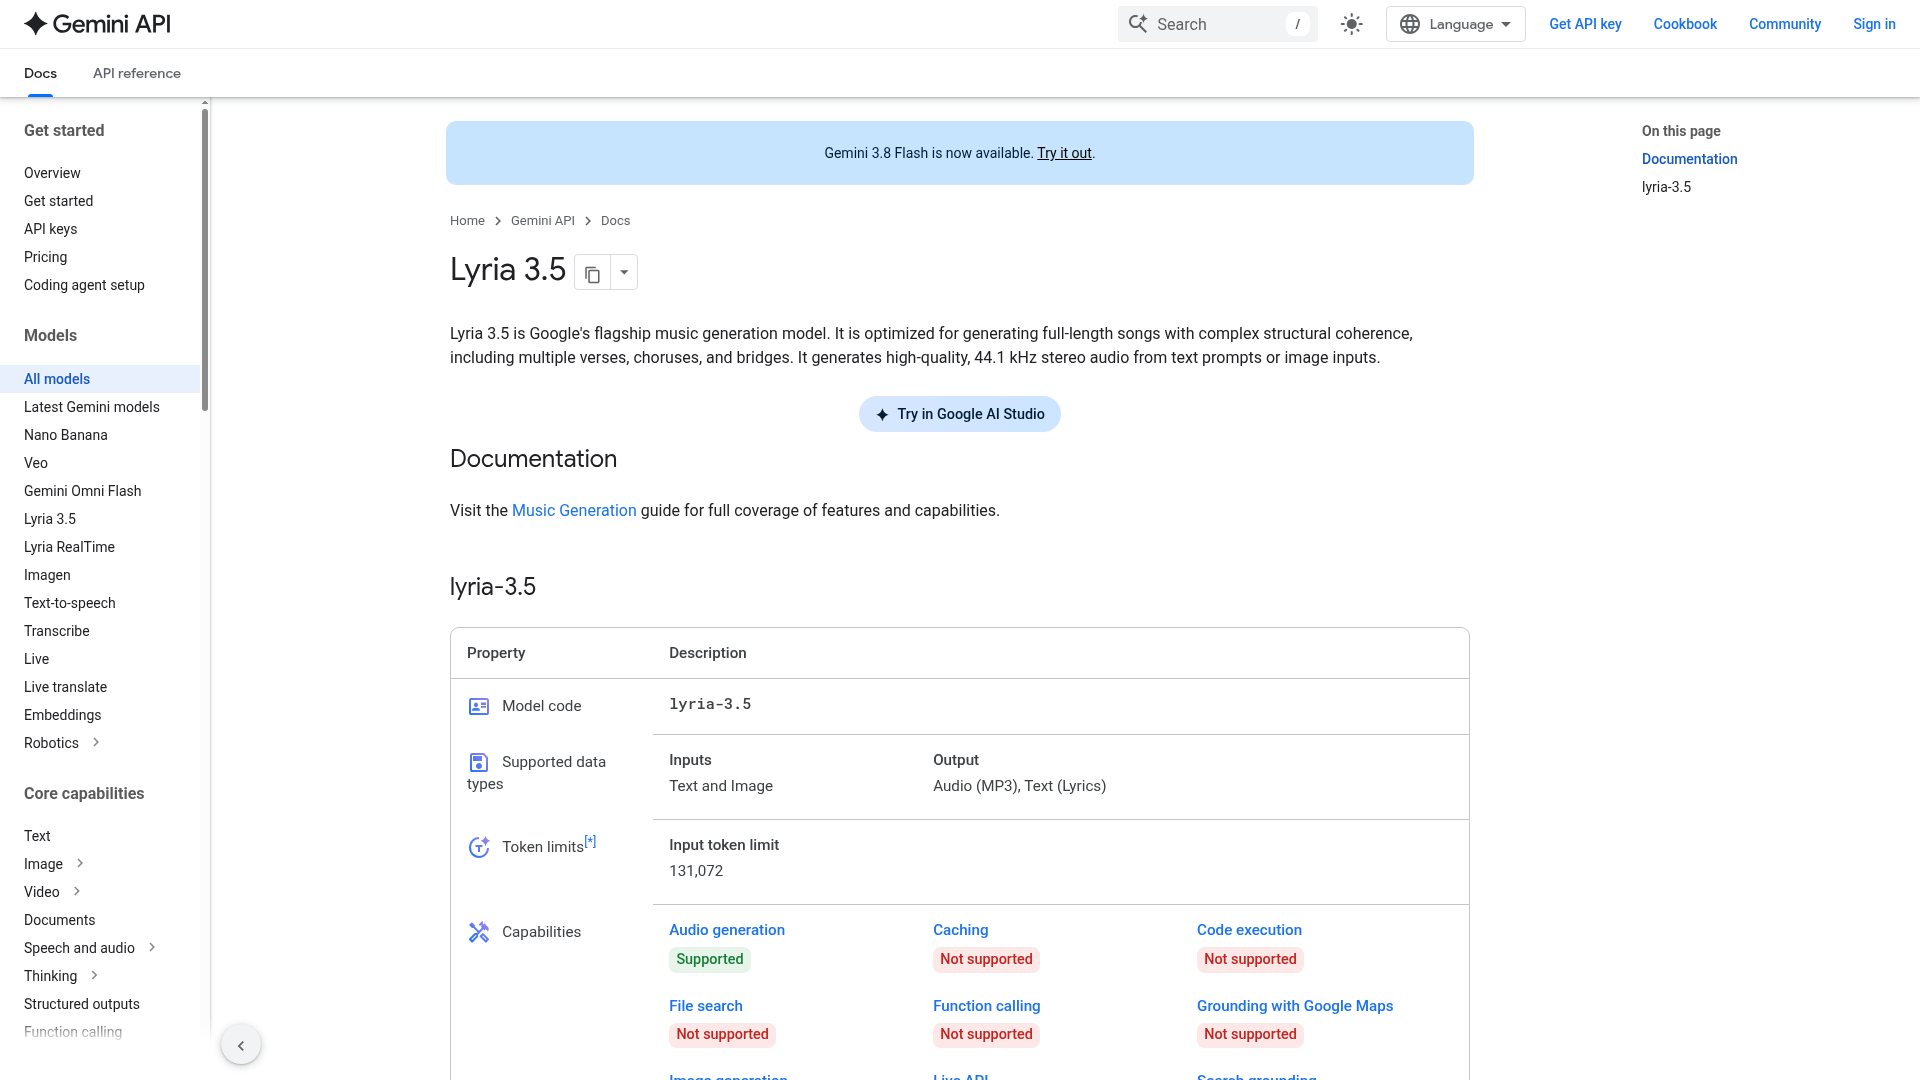Collapse the sidebar with the chevron button
1920x1080 pixels.
[x=241, y=1045]
